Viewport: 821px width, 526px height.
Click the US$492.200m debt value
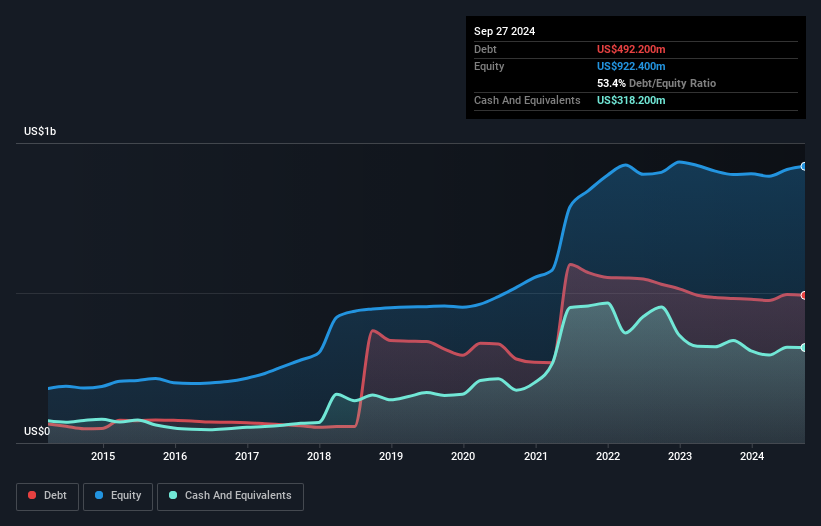pyautogui.click(x=631, y=49)
